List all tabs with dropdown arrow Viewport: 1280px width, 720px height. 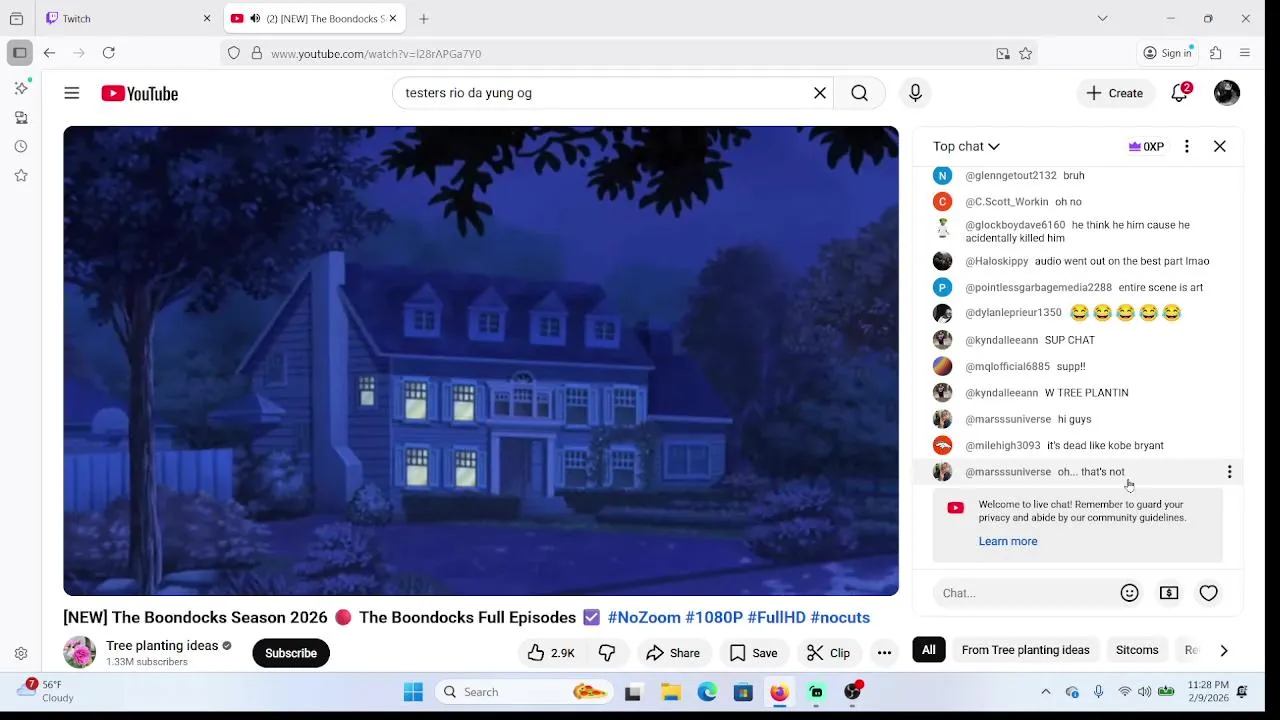1102,18
